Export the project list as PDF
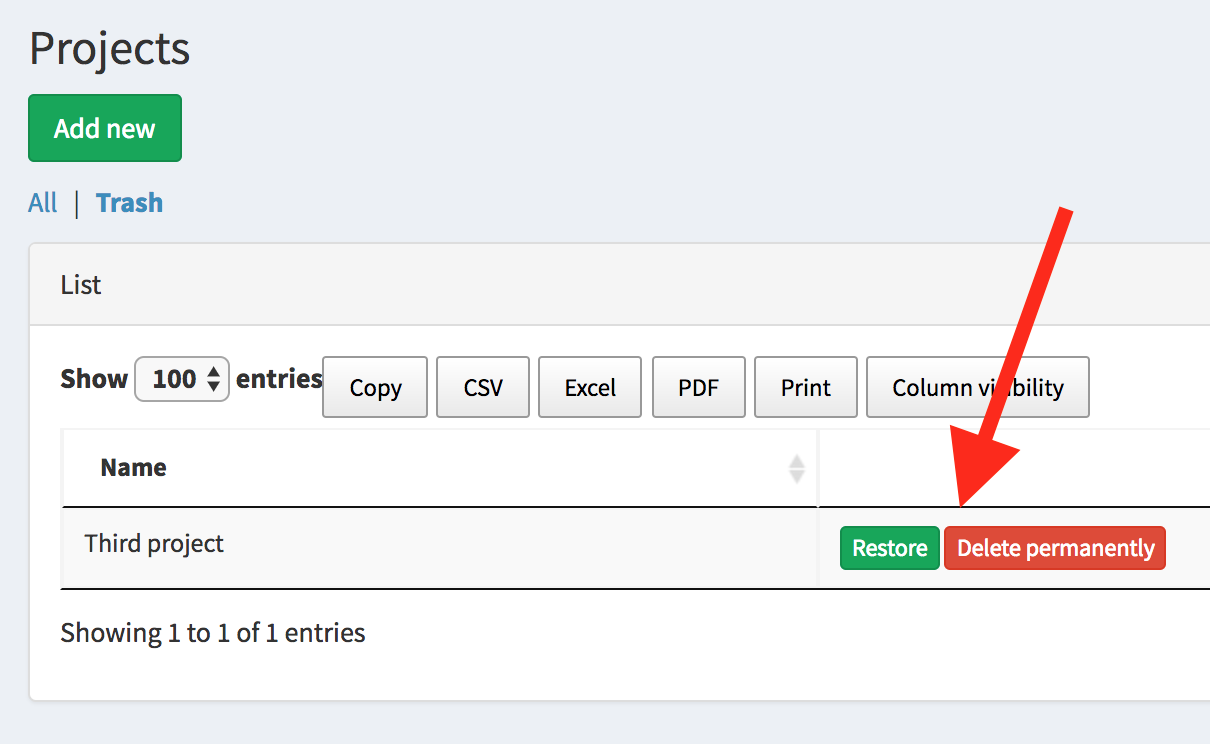The height and width of the screenshot is (744, 1210). click(698, 387)
